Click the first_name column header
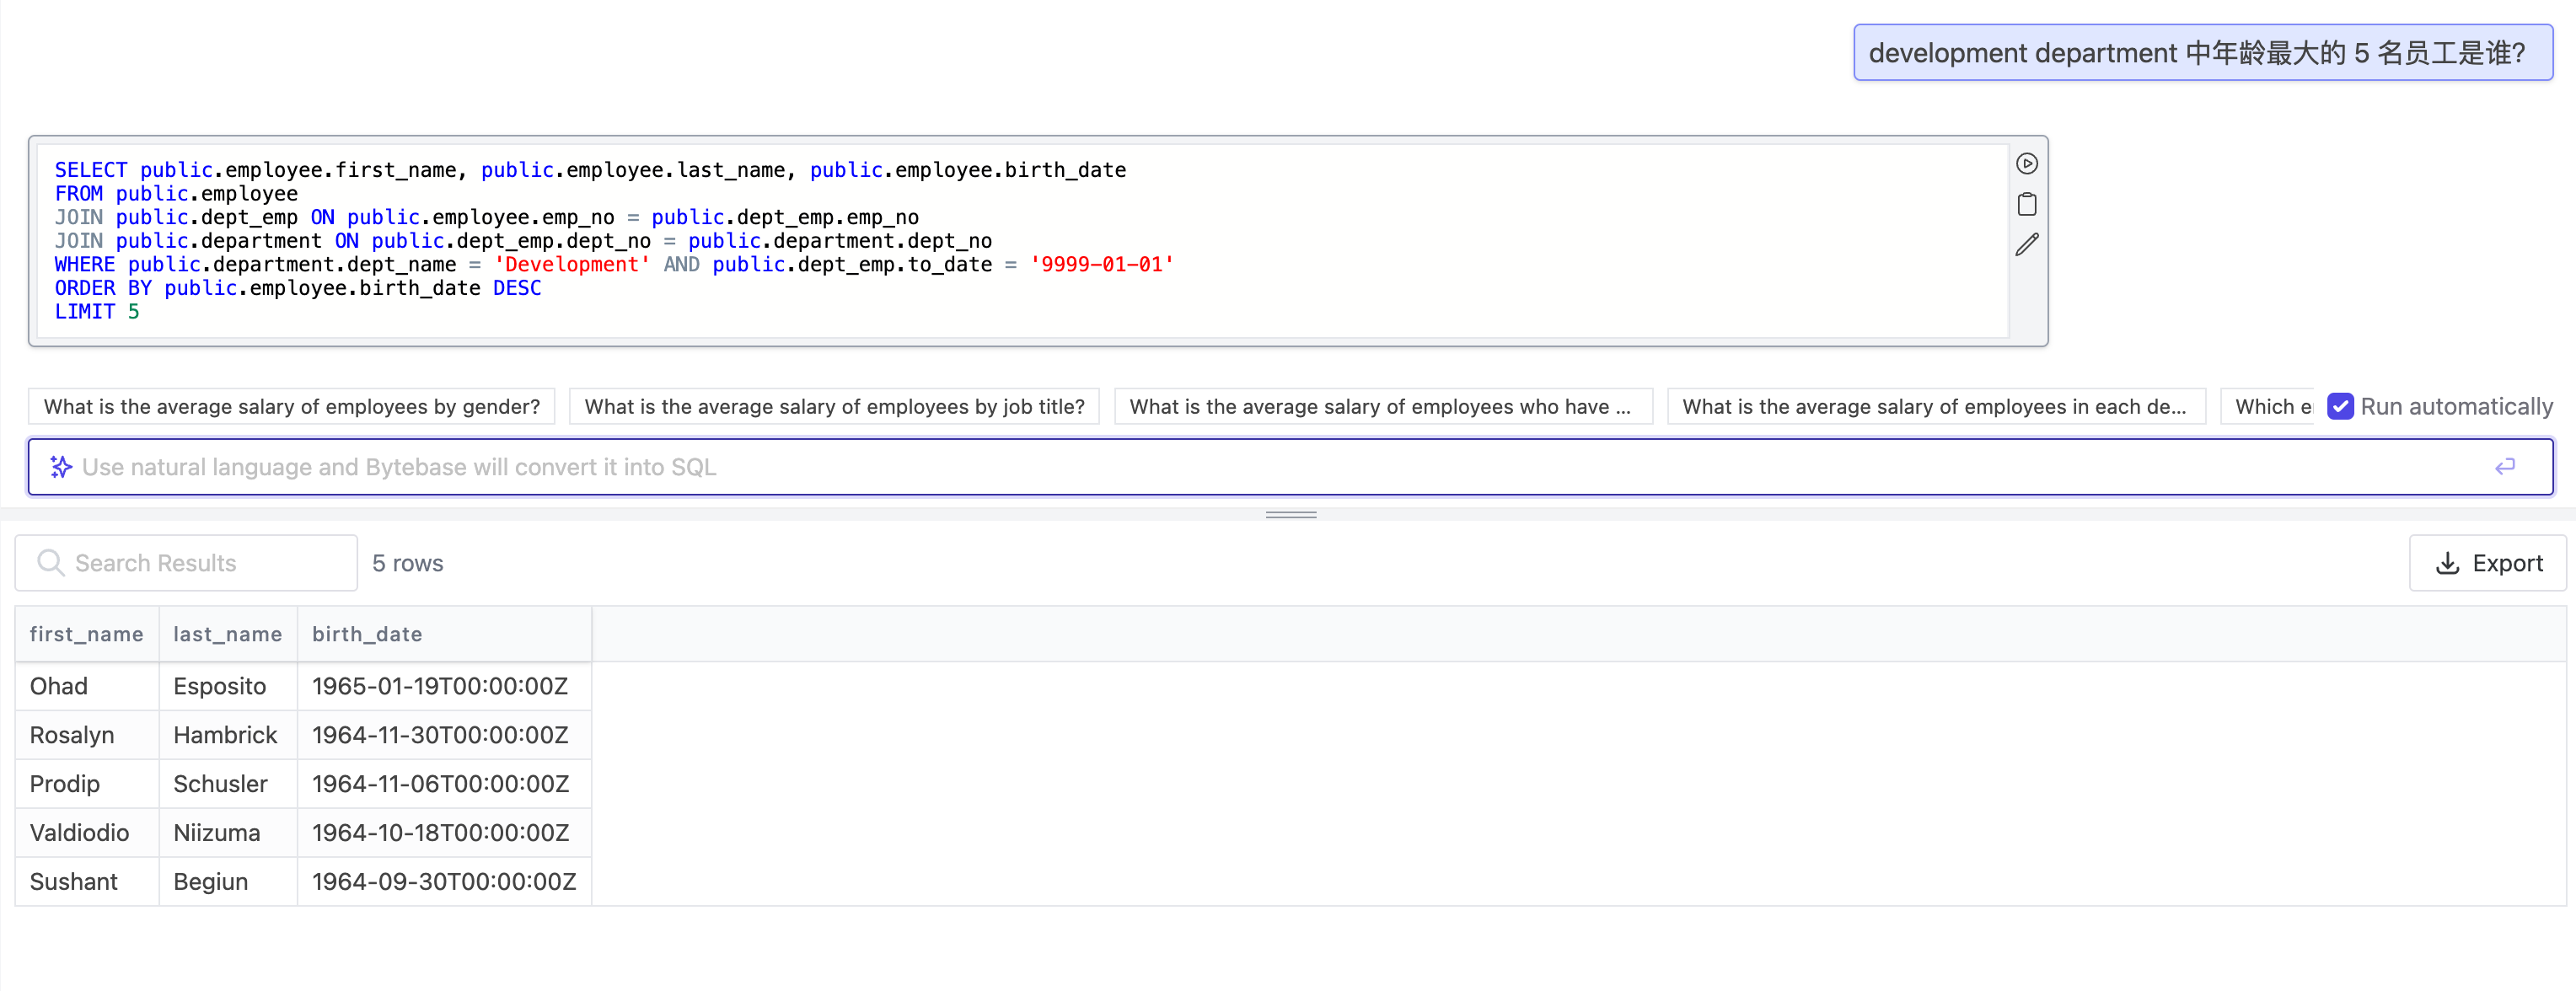Viewport: 2576px width, 991px height. tap(86, 634)
